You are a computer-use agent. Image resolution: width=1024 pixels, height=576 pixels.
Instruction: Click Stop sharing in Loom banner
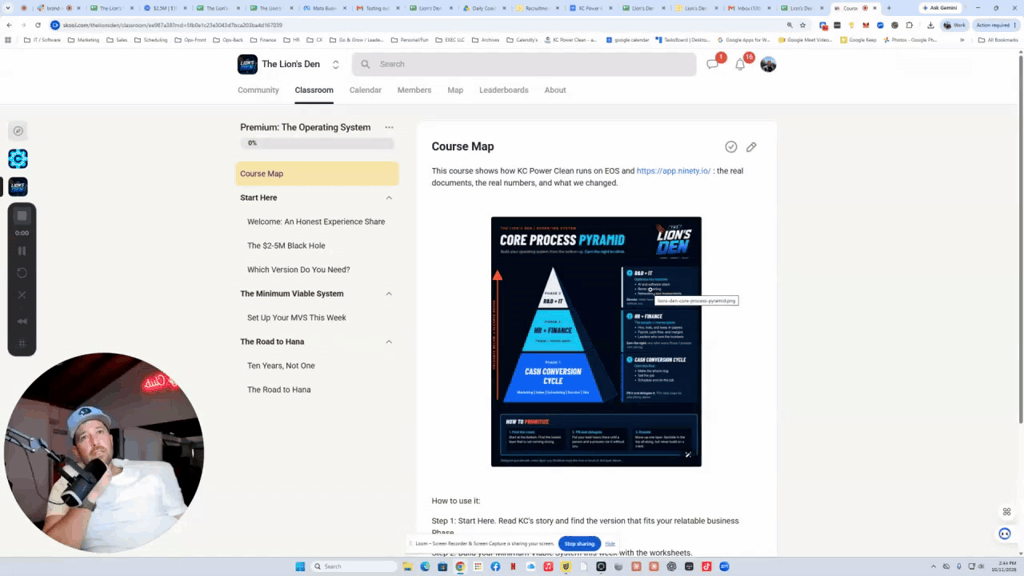click(579, 543)
